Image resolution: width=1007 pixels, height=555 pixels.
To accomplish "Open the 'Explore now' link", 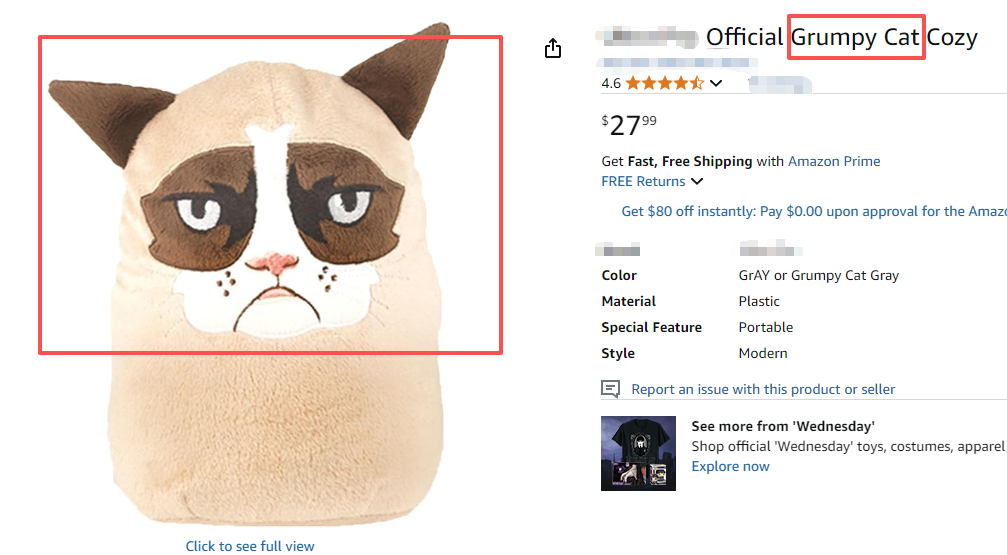I will tap(730, 466).
